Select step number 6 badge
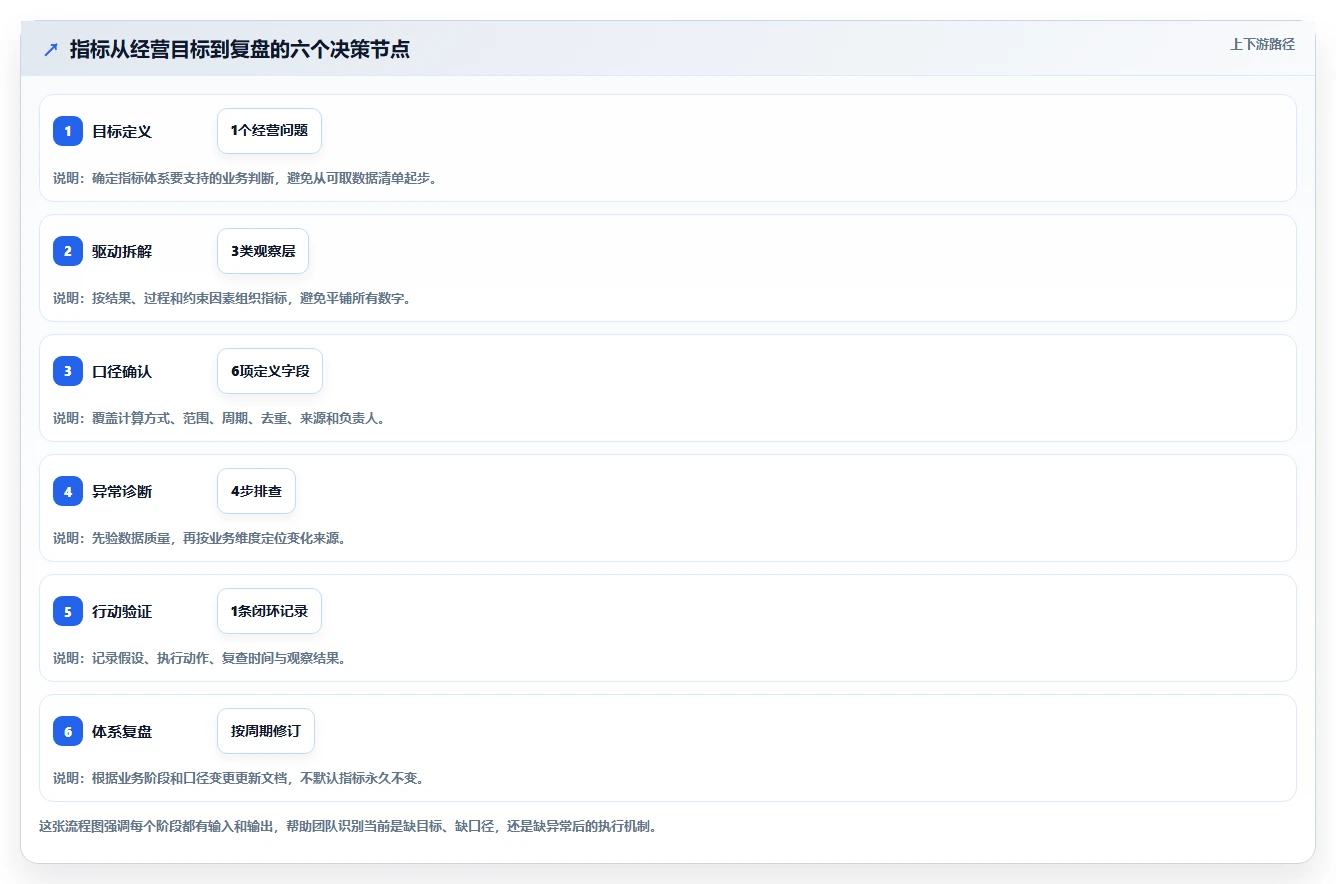Viewport: 1336px width, 884px height. 68,731
